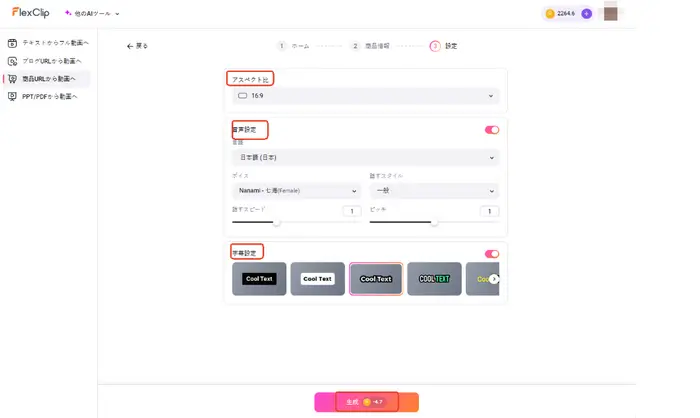The height and width of the screenshot is (418, 700).
Task: Click the PPT/PDF to video icon
Action: click(12, 97)
